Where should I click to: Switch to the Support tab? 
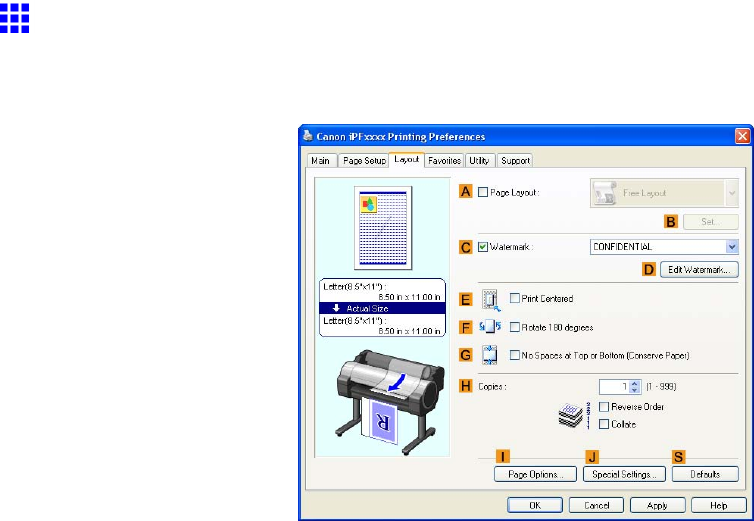coord(515,161)
